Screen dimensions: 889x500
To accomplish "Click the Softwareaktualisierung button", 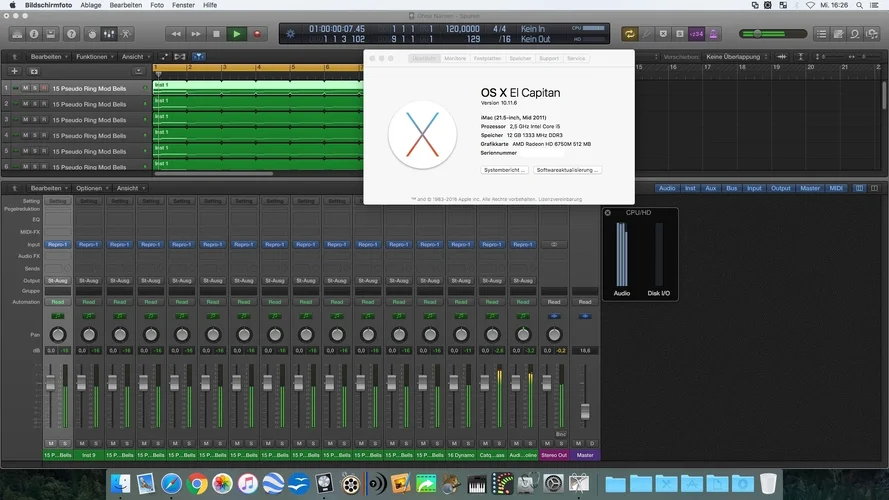I will 567,170.
